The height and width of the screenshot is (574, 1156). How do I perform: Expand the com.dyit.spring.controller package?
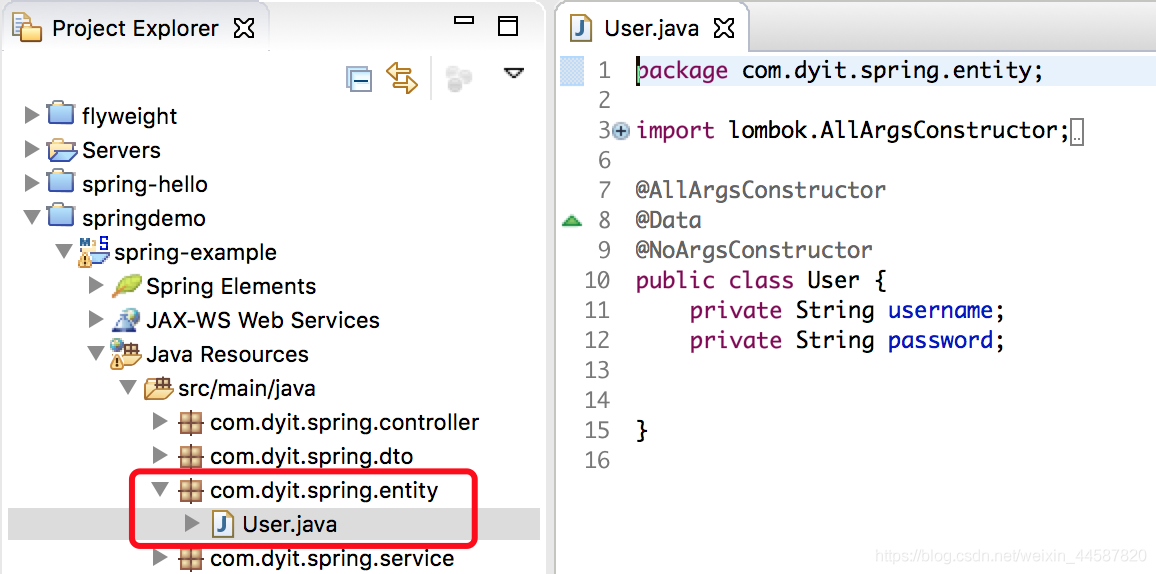pyautogui.click(x=160, y=422)
